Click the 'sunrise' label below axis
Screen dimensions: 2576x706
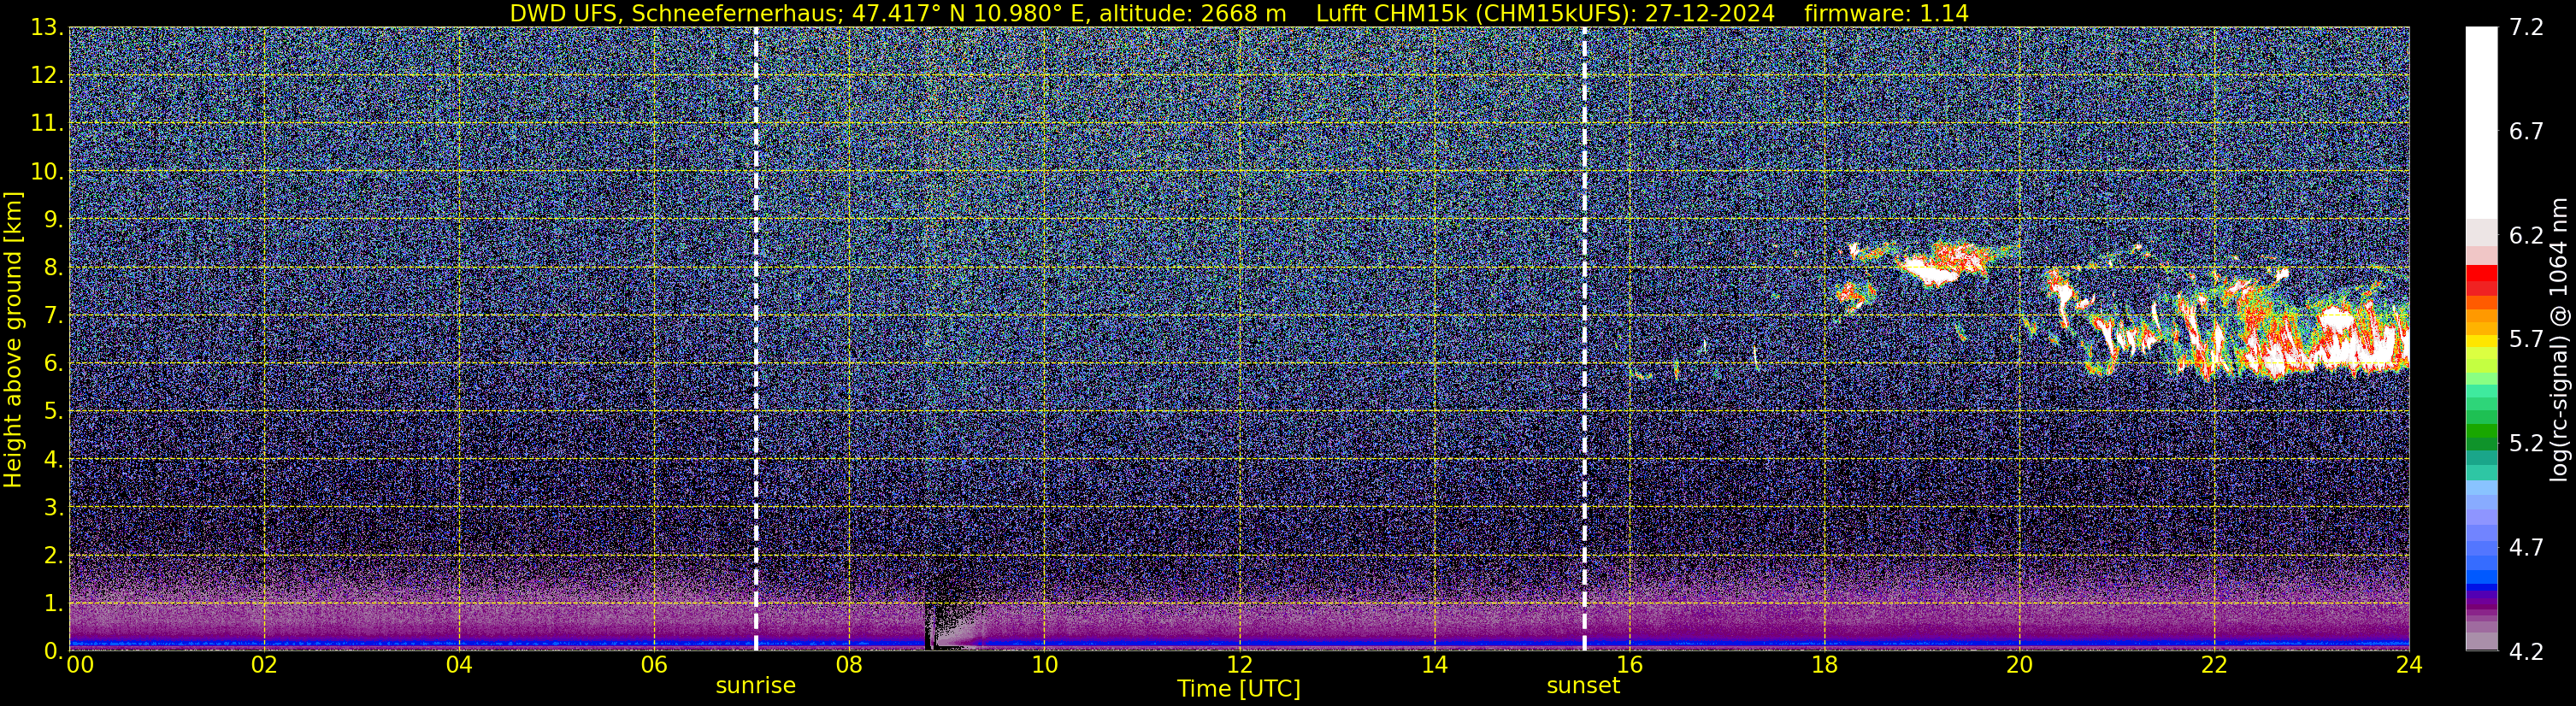756,686
